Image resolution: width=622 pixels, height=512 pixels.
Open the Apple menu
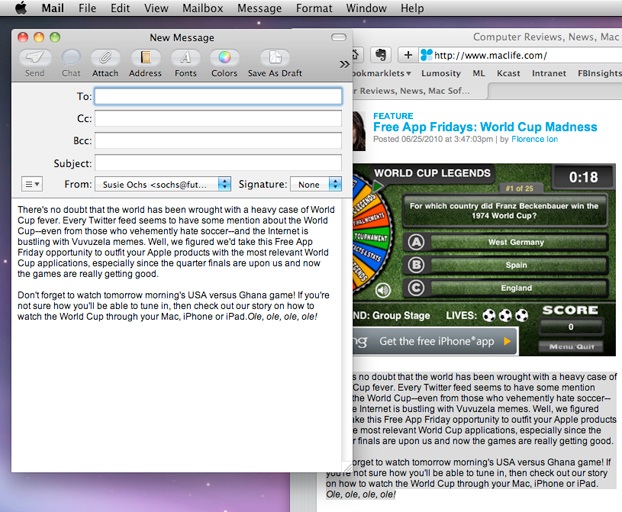click(21, 8)
